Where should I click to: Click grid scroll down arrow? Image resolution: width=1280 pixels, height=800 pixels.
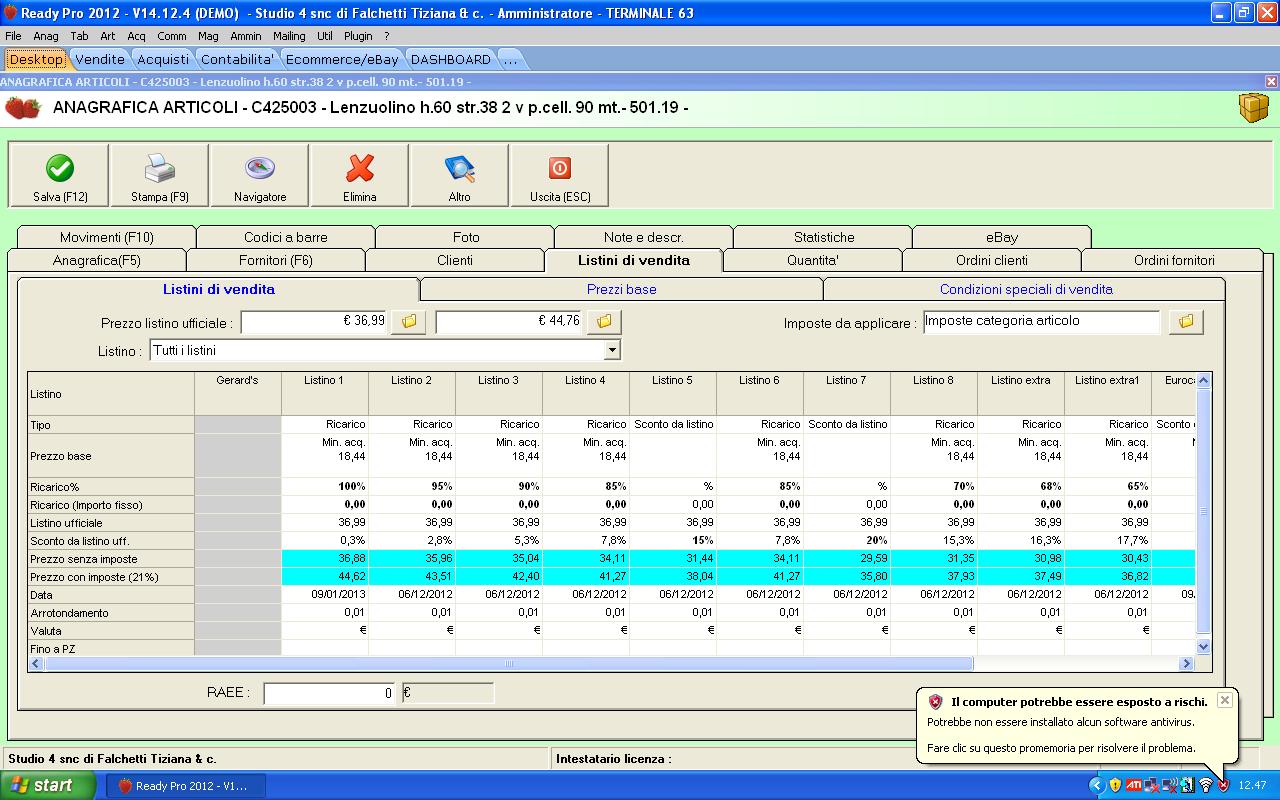pyautogui.click(x=1204, y=647)
